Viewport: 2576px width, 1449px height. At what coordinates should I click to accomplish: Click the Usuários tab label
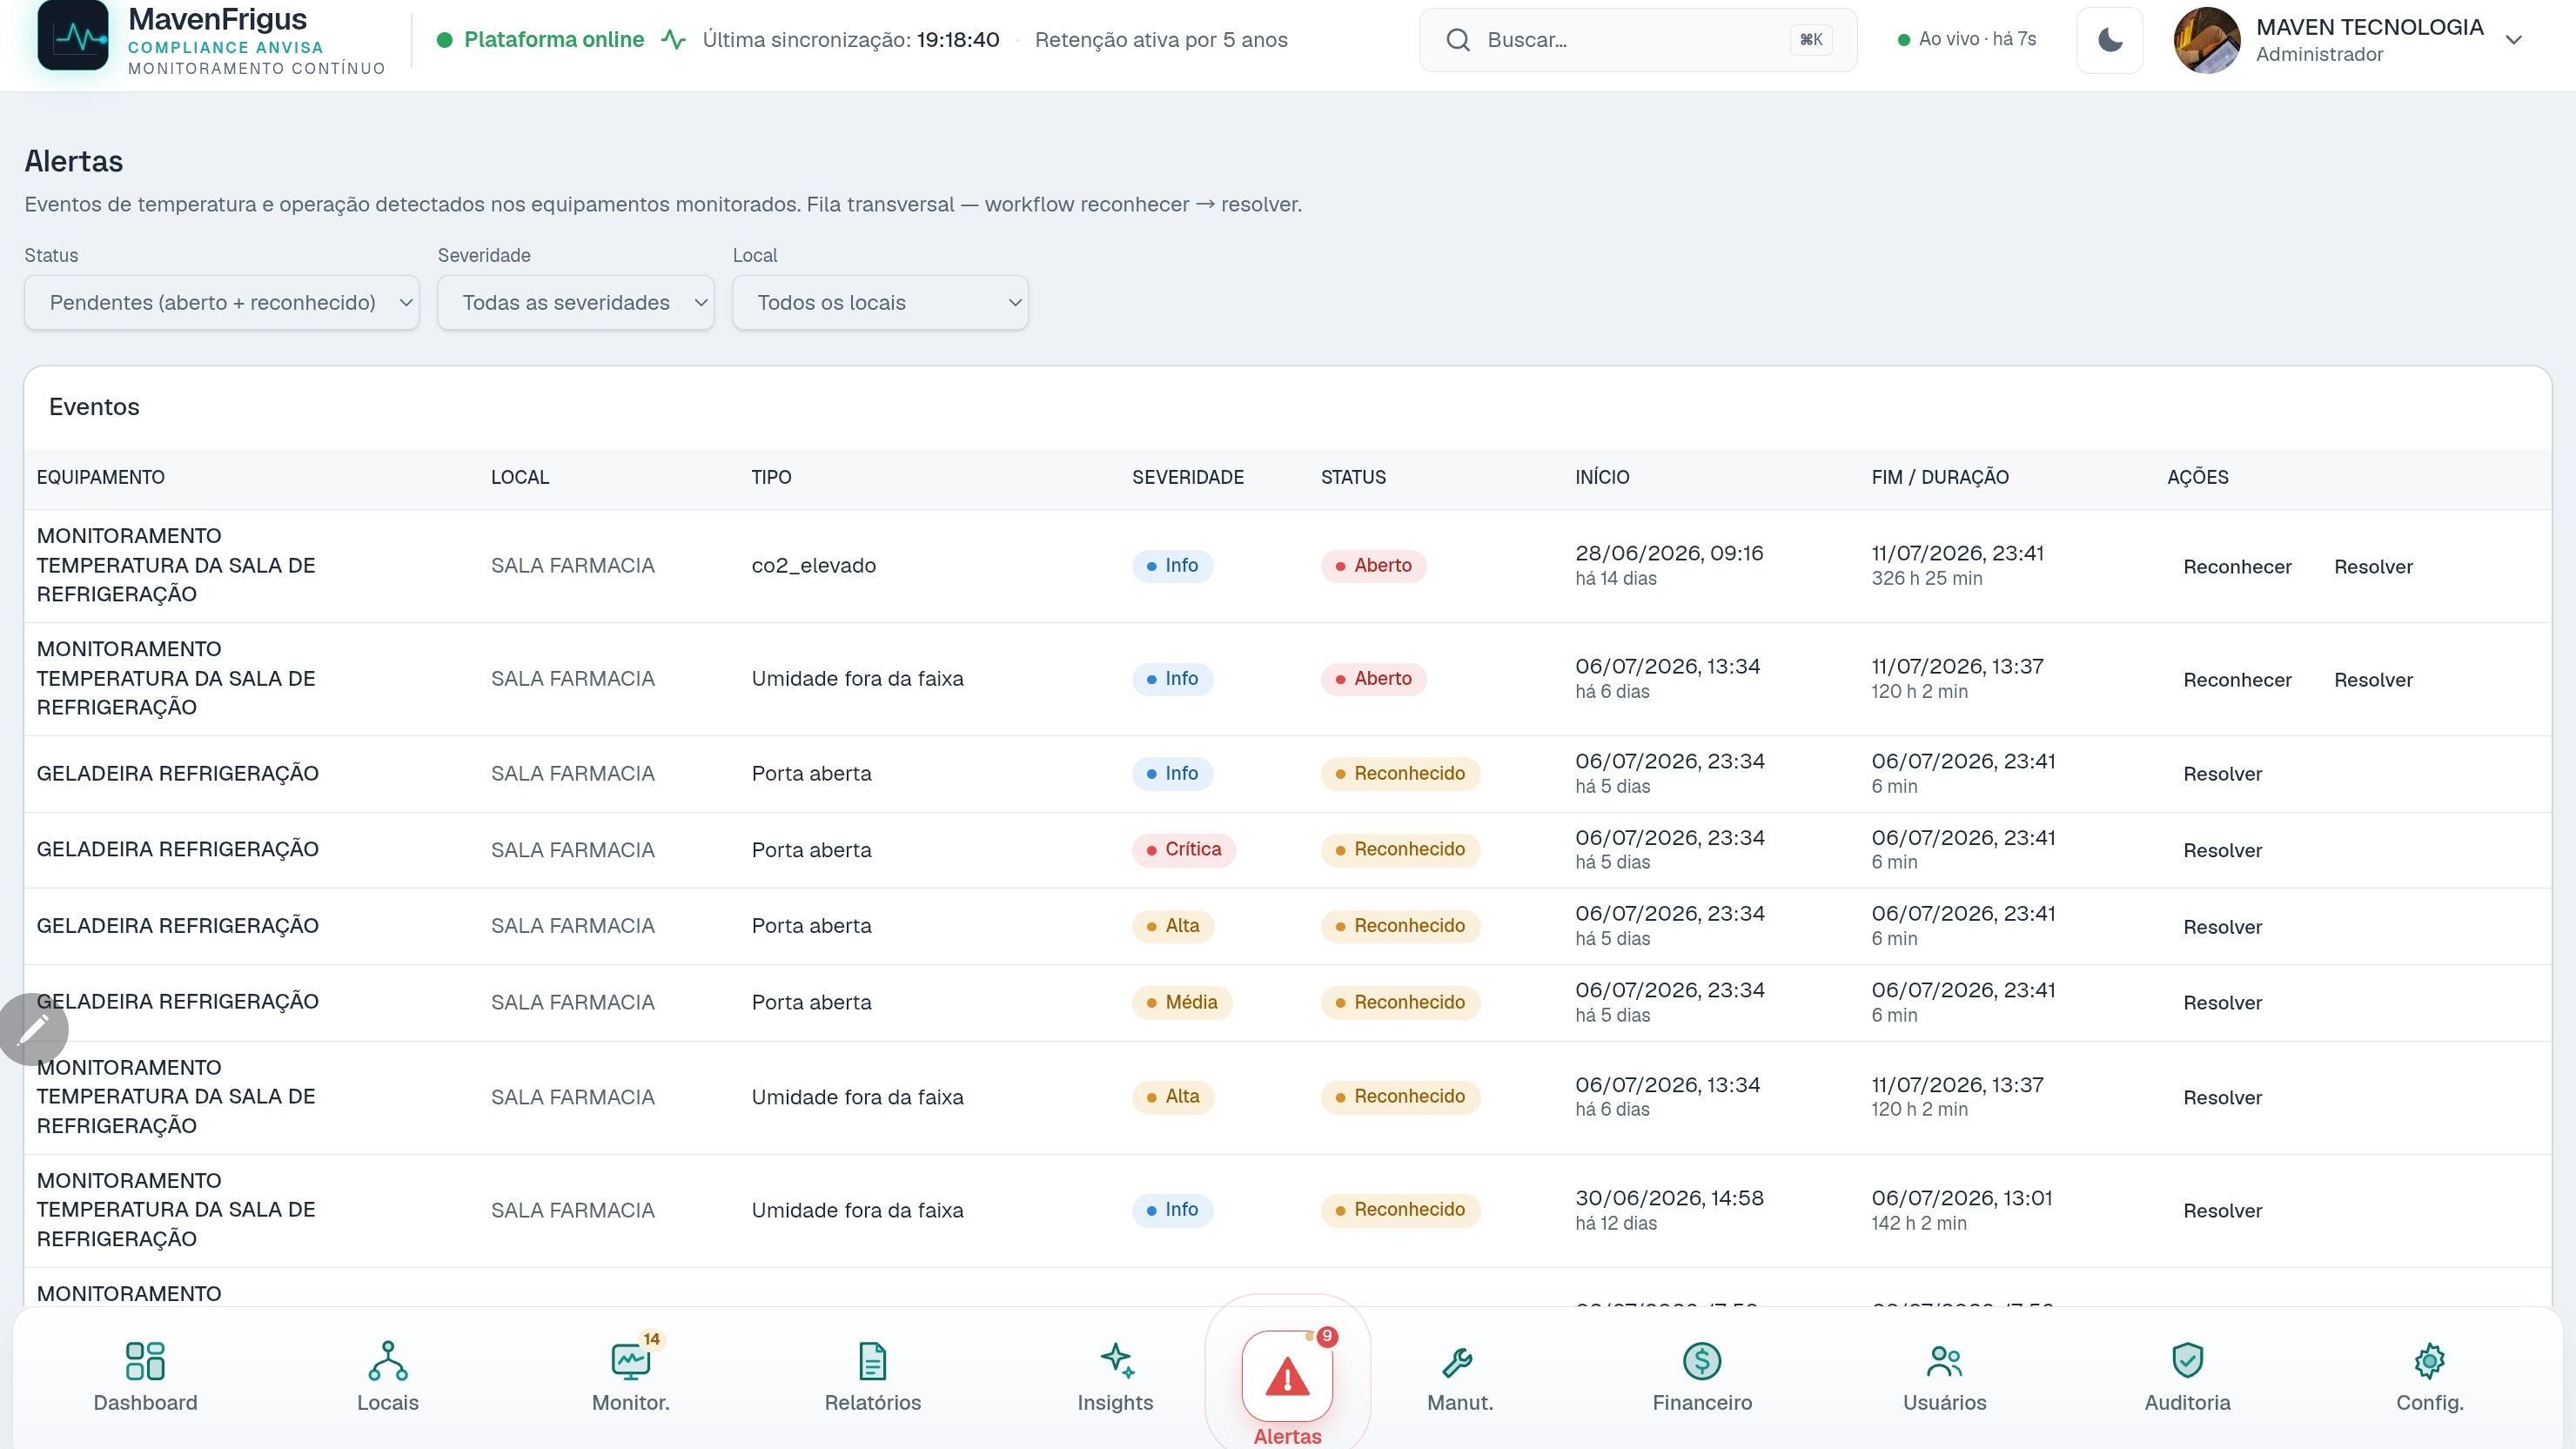pyautogui.click(x=1944, y=1402)
